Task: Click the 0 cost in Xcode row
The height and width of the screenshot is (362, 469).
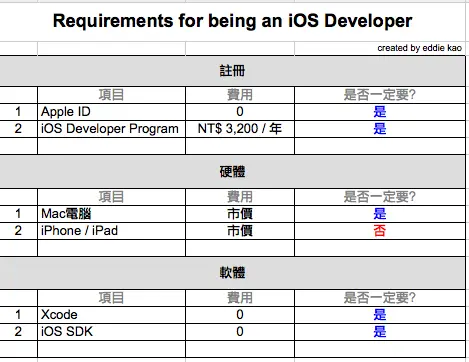Action: click(240, 315)
